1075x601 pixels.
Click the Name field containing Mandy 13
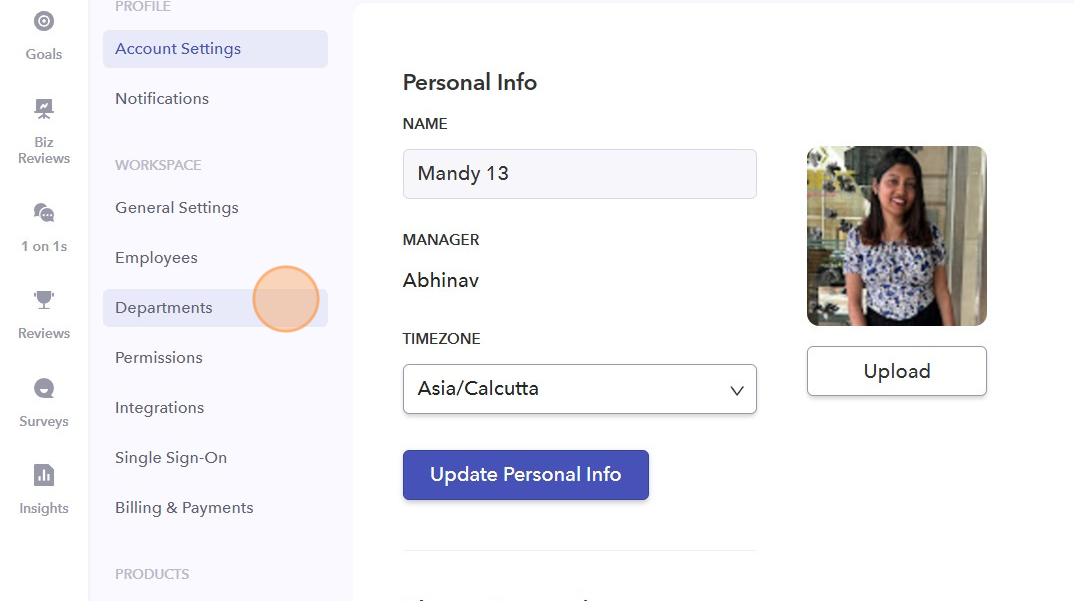pyautogui.click(x=580, y=174)
